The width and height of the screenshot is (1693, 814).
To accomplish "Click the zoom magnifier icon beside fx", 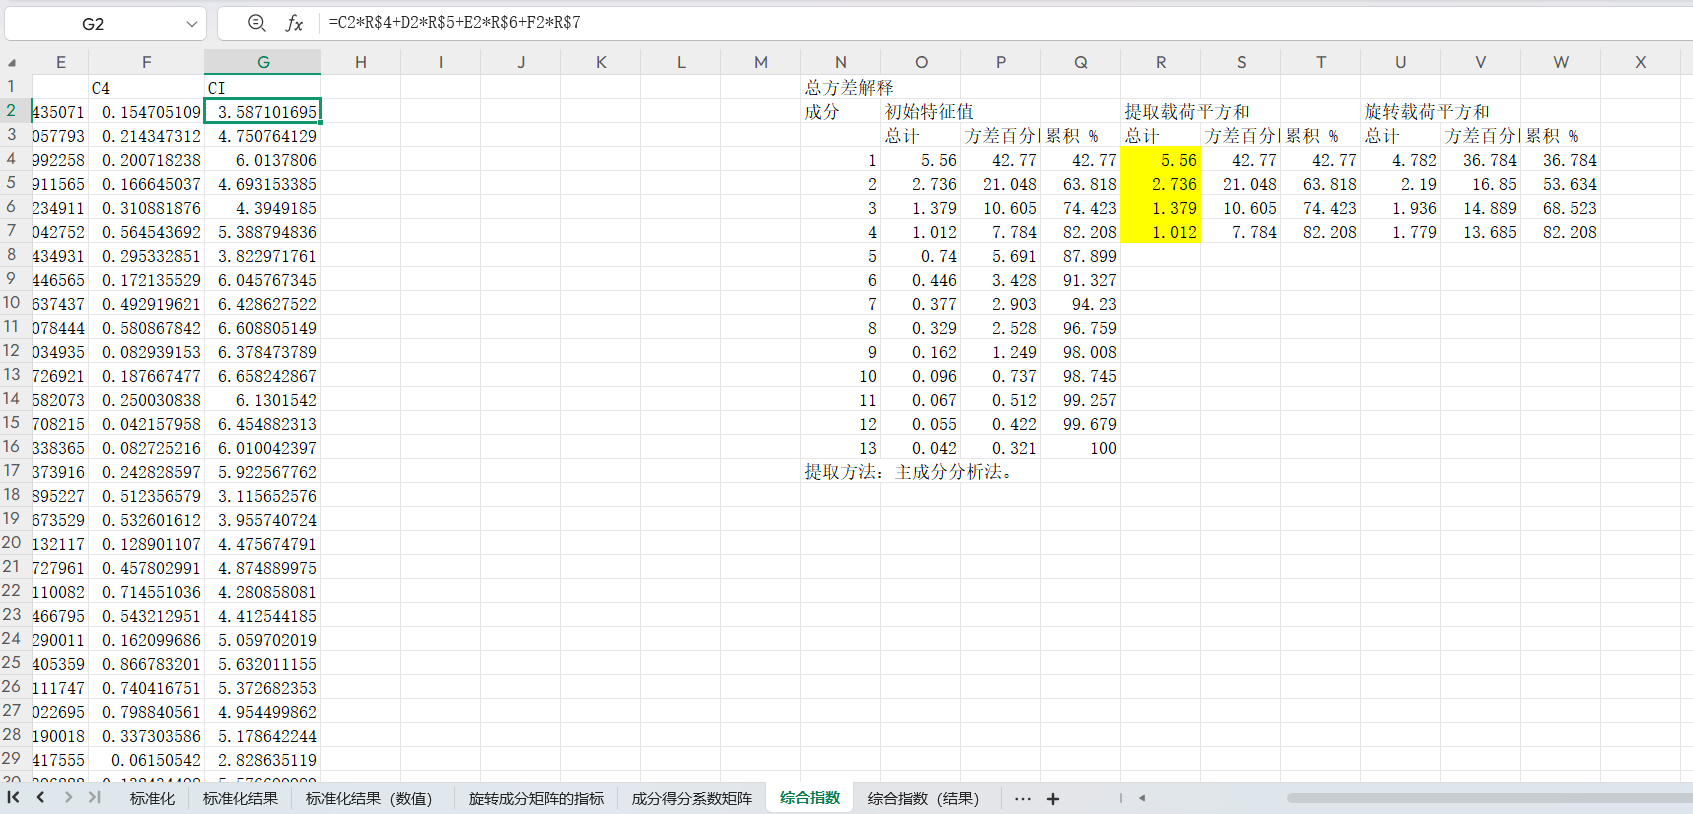I will click(x=257, y=23).
